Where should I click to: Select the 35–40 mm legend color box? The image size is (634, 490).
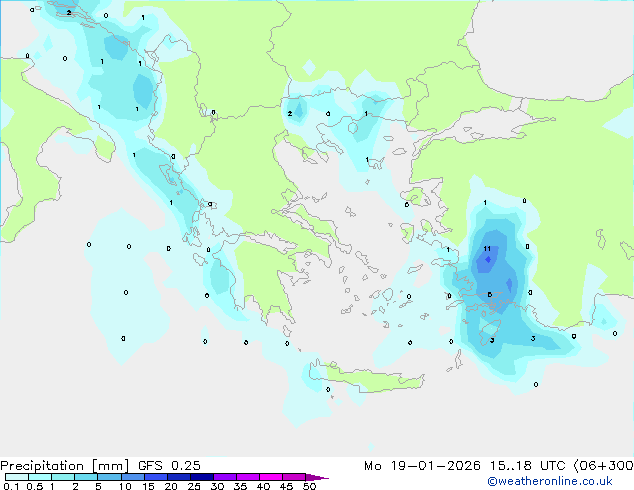[247, 477]
